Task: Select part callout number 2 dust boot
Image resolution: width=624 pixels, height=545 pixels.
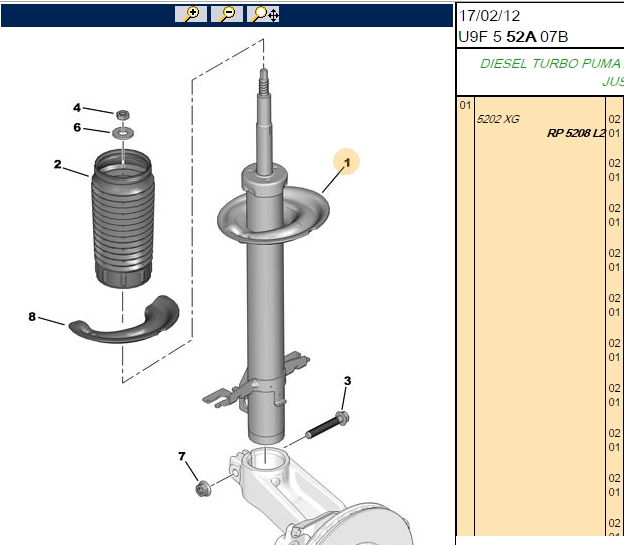Action: [58, 164]
